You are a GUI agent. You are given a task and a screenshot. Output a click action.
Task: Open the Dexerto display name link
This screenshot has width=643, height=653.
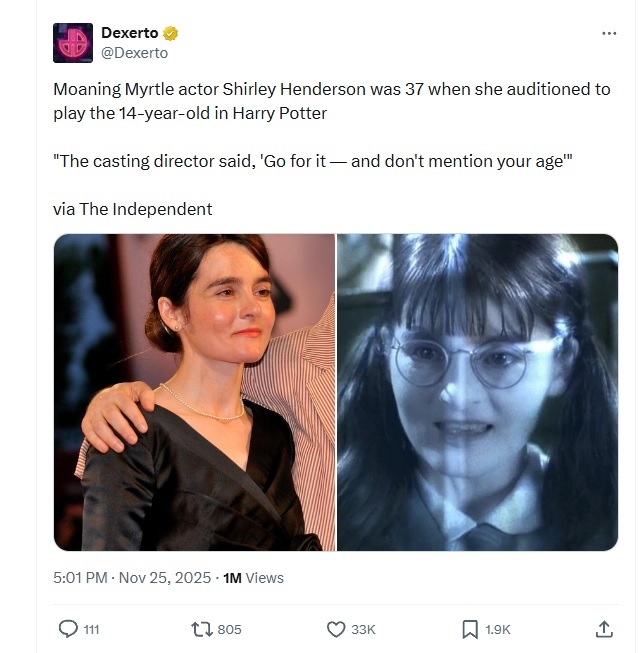tap(130, 33)
